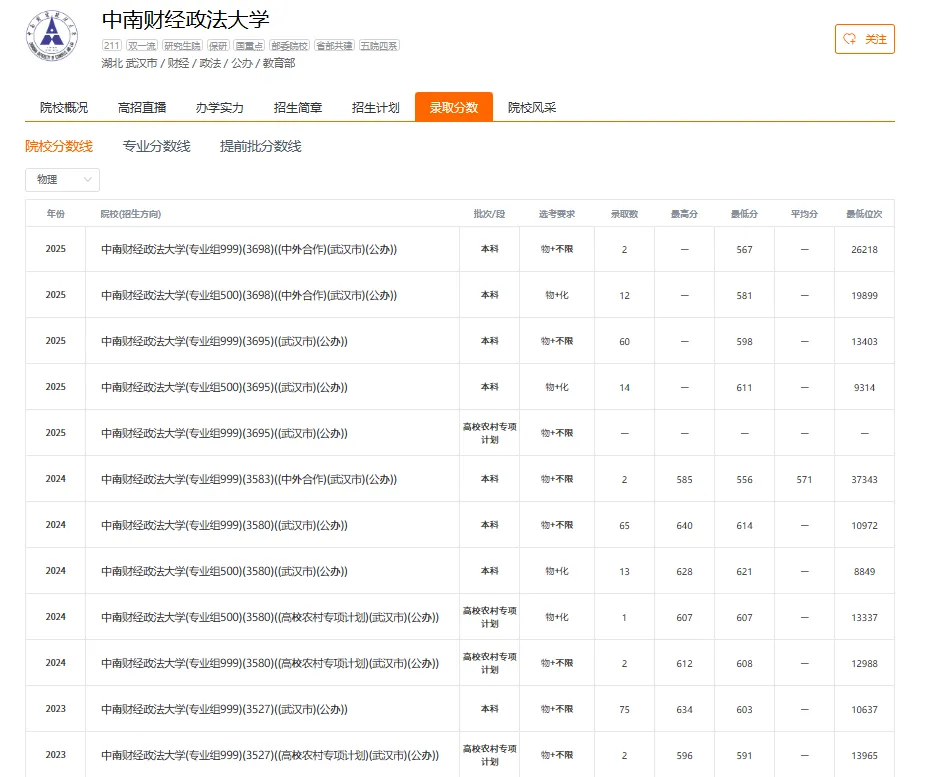Click the 最低位次 value 37343
Viewport: 927px width, 777px height.
[x=864, y=480]
